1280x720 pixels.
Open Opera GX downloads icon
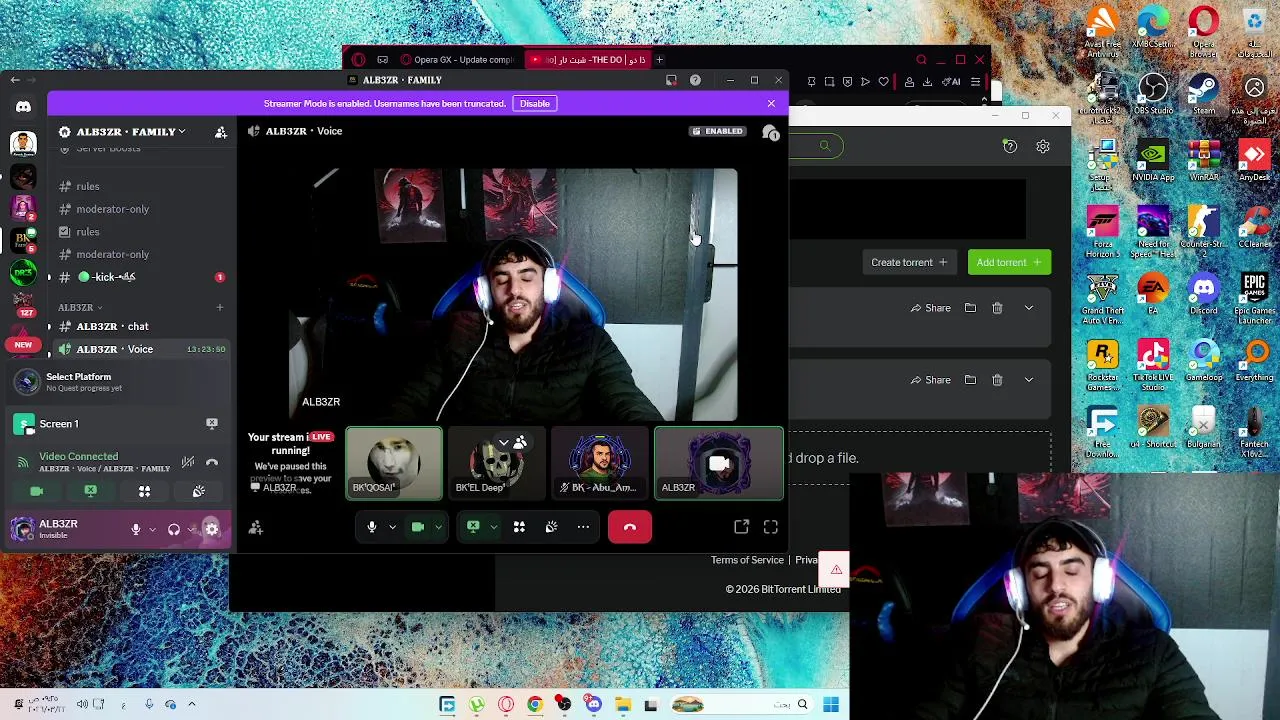pos(928,82)
